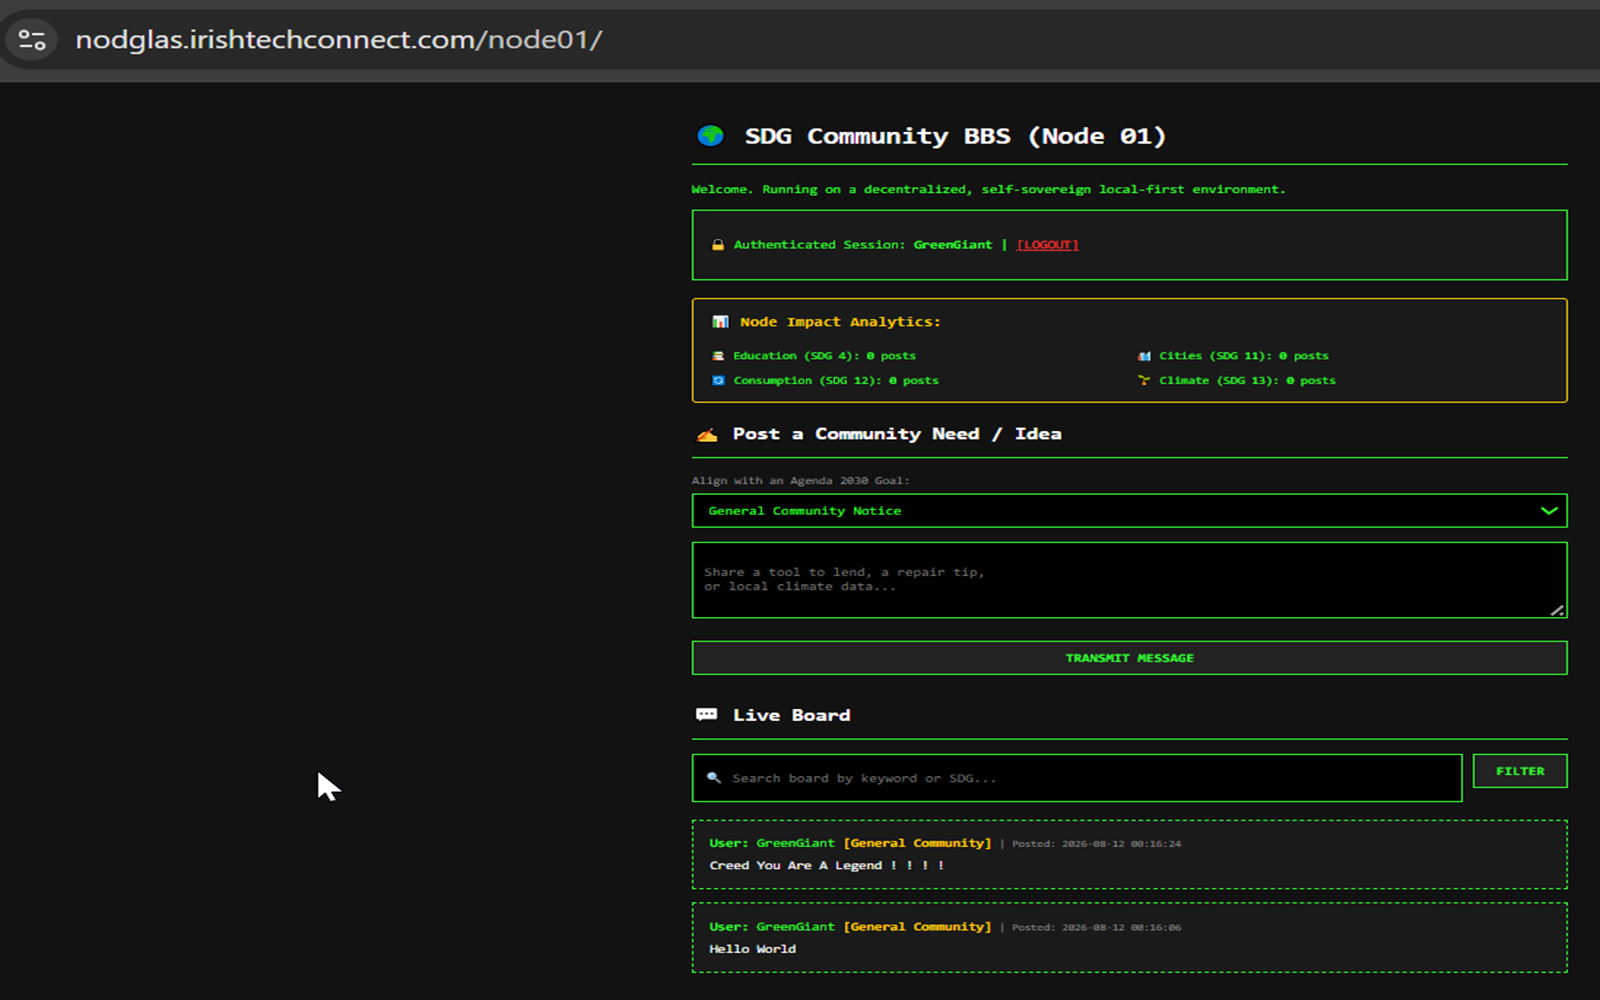Image resolution: width=1600 pixels, height=1000 pixels.
Task: Click the recycle icon beside Consumption (SDG 12)
Action: tap(718, 381)
